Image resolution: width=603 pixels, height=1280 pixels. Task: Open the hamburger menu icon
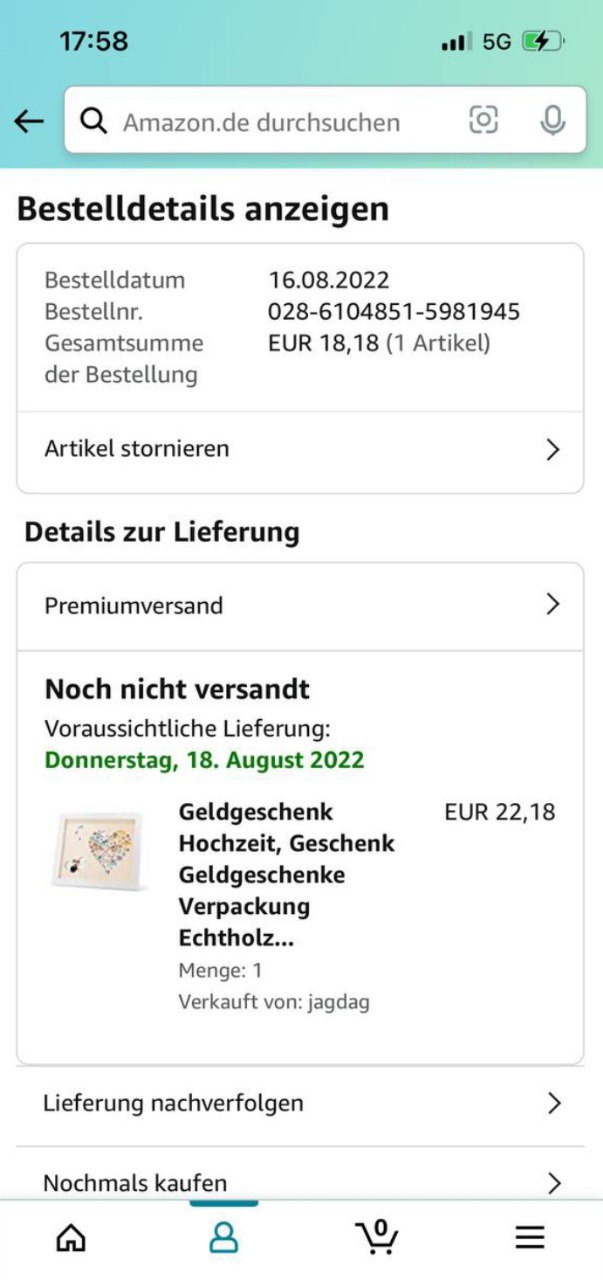point(530,1238)
